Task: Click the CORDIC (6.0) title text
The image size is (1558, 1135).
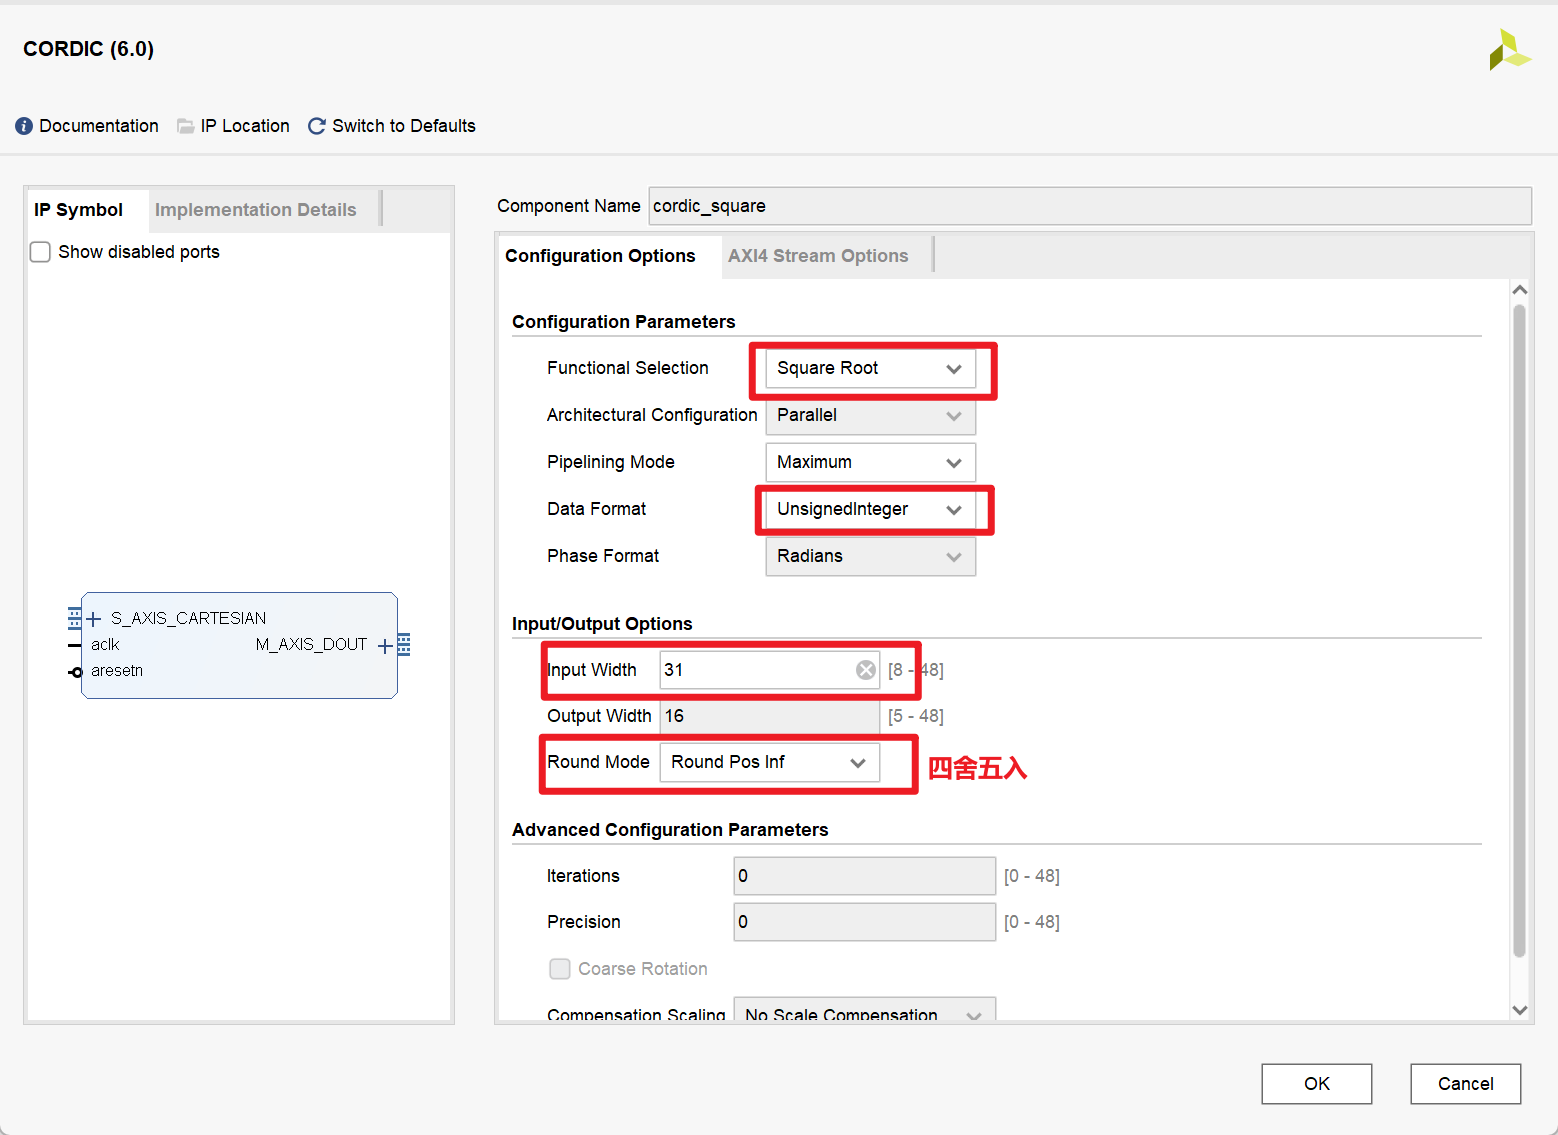Action: click(x=89, y=49)
